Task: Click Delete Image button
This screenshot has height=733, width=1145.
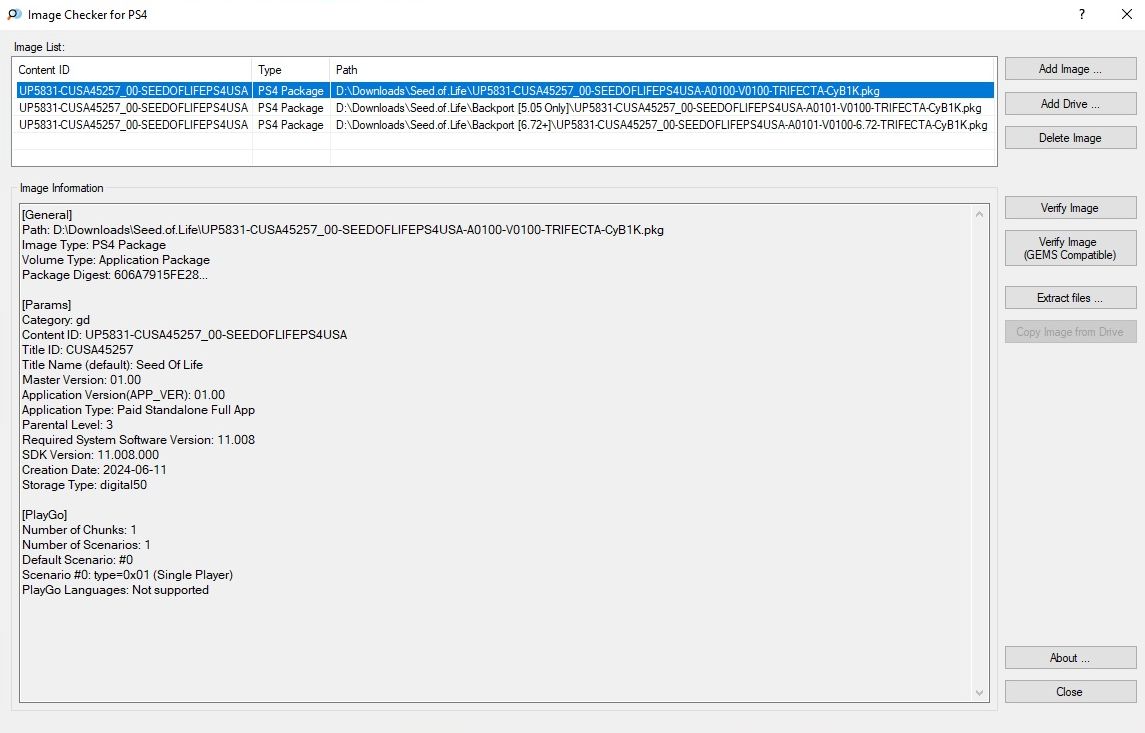Action: point(1070,138)
